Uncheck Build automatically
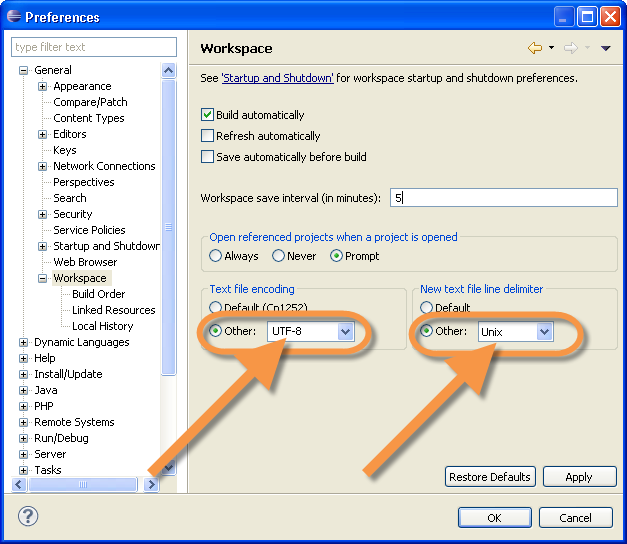This screenshot has width=627, height=544. pyautogui.click(x=208, y=115)
